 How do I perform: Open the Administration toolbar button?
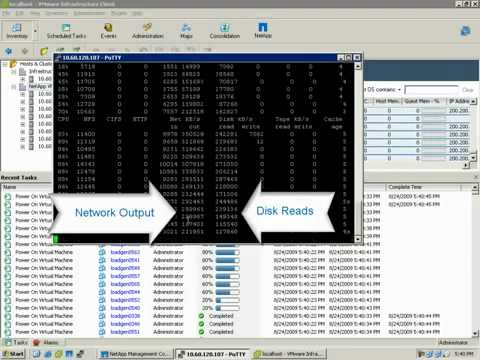point(147,31)
